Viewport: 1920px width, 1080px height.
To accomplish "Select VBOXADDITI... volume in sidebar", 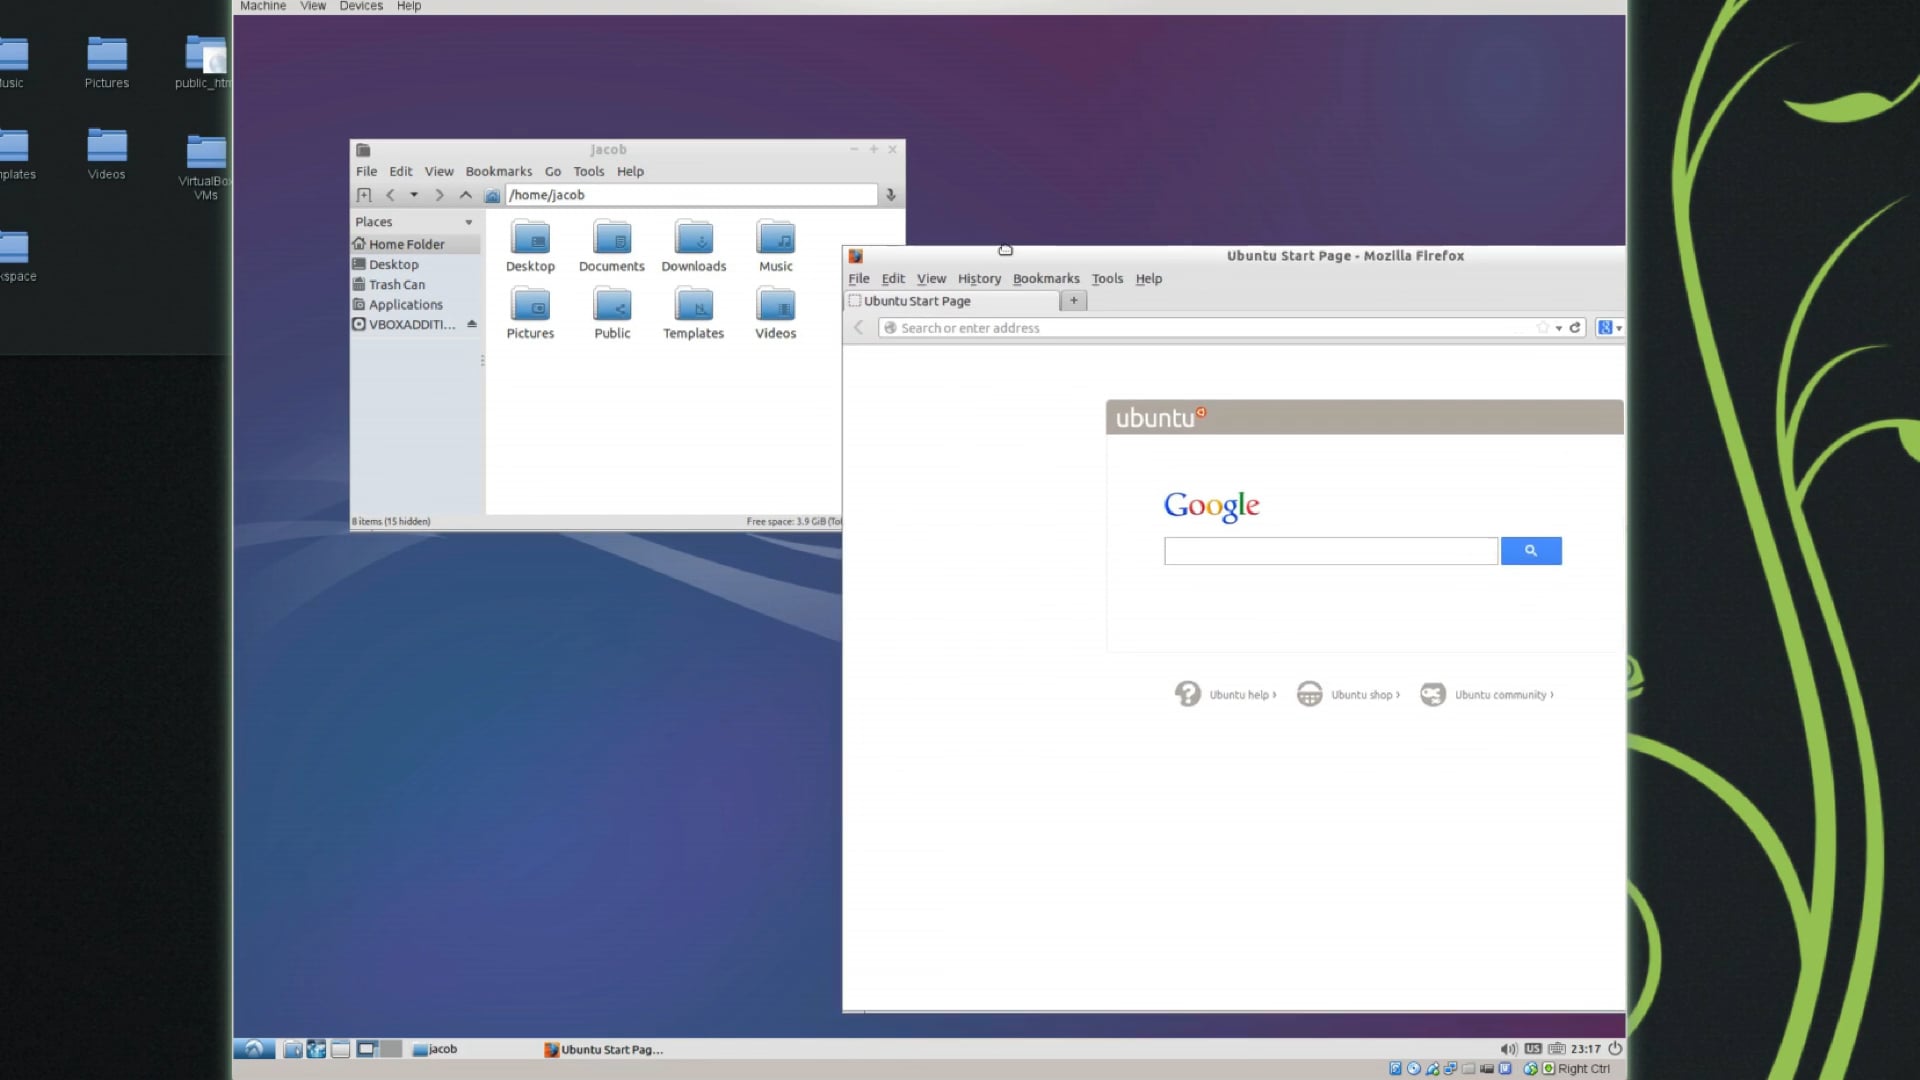I will pos(405,324).
